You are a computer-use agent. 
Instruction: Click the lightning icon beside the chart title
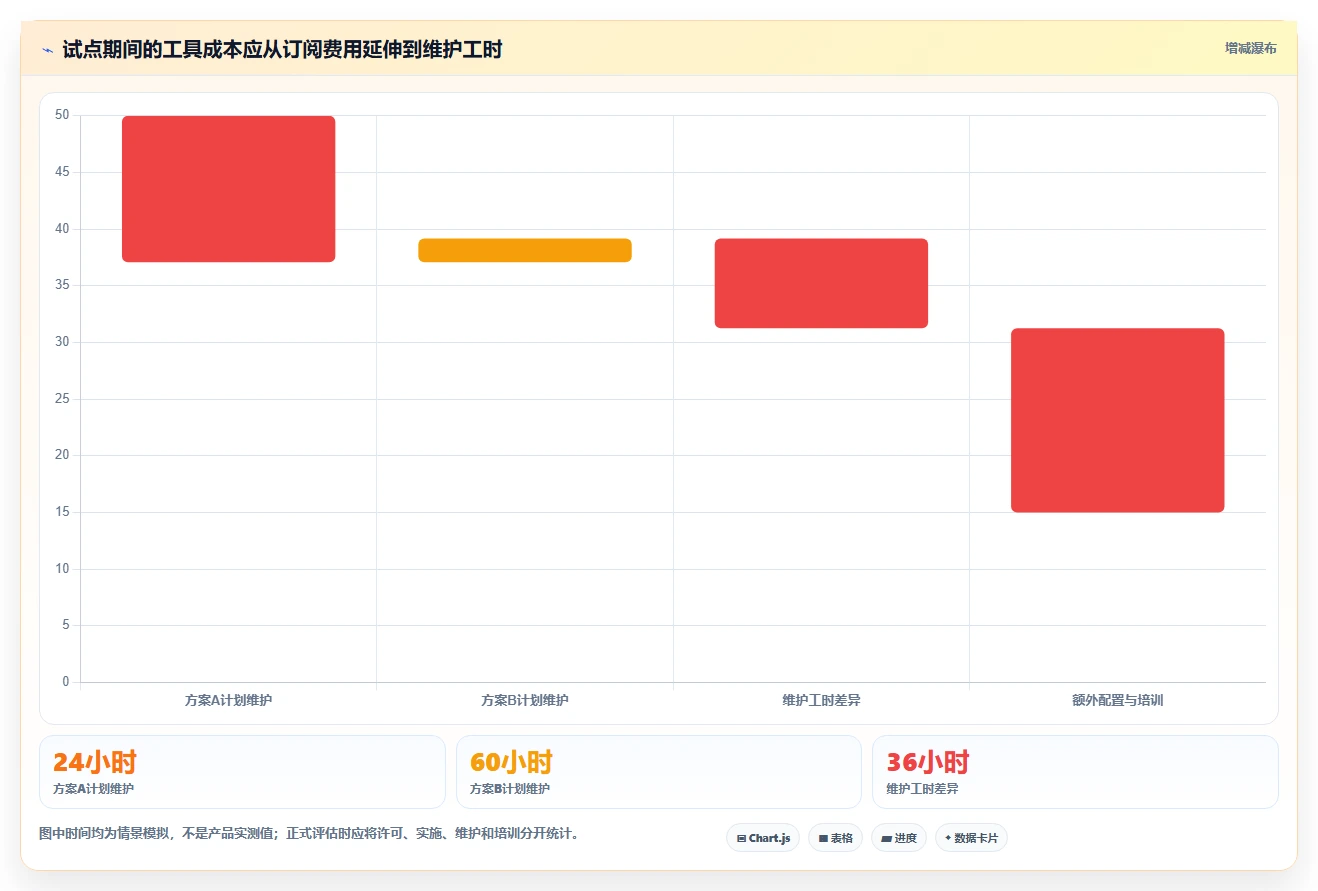click(x=47, y=50)
